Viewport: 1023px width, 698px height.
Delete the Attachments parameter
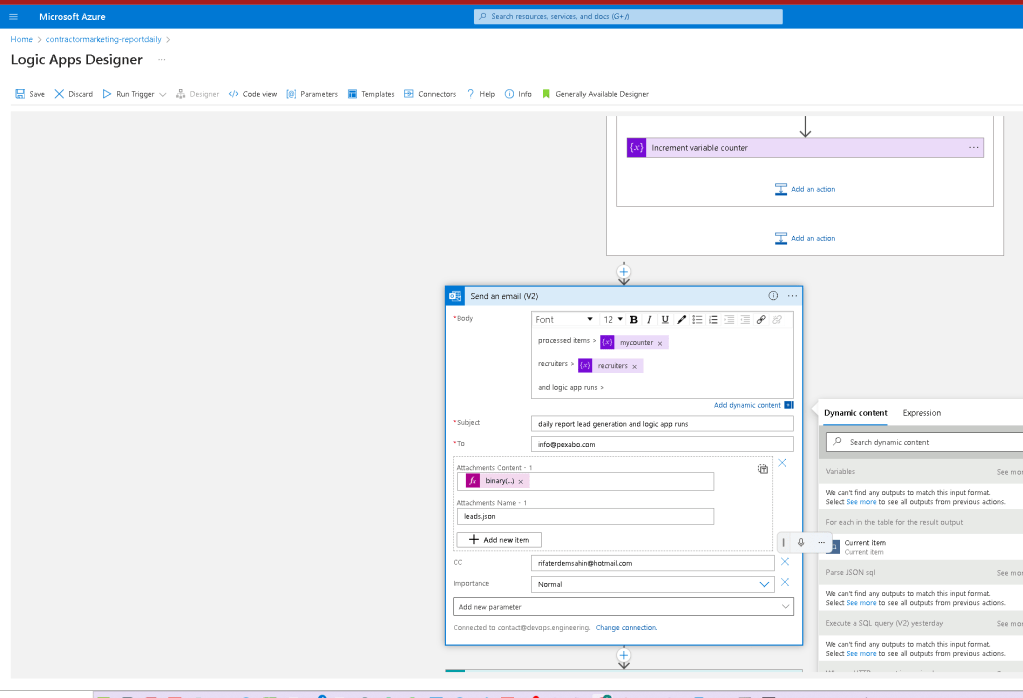(782, 463)
